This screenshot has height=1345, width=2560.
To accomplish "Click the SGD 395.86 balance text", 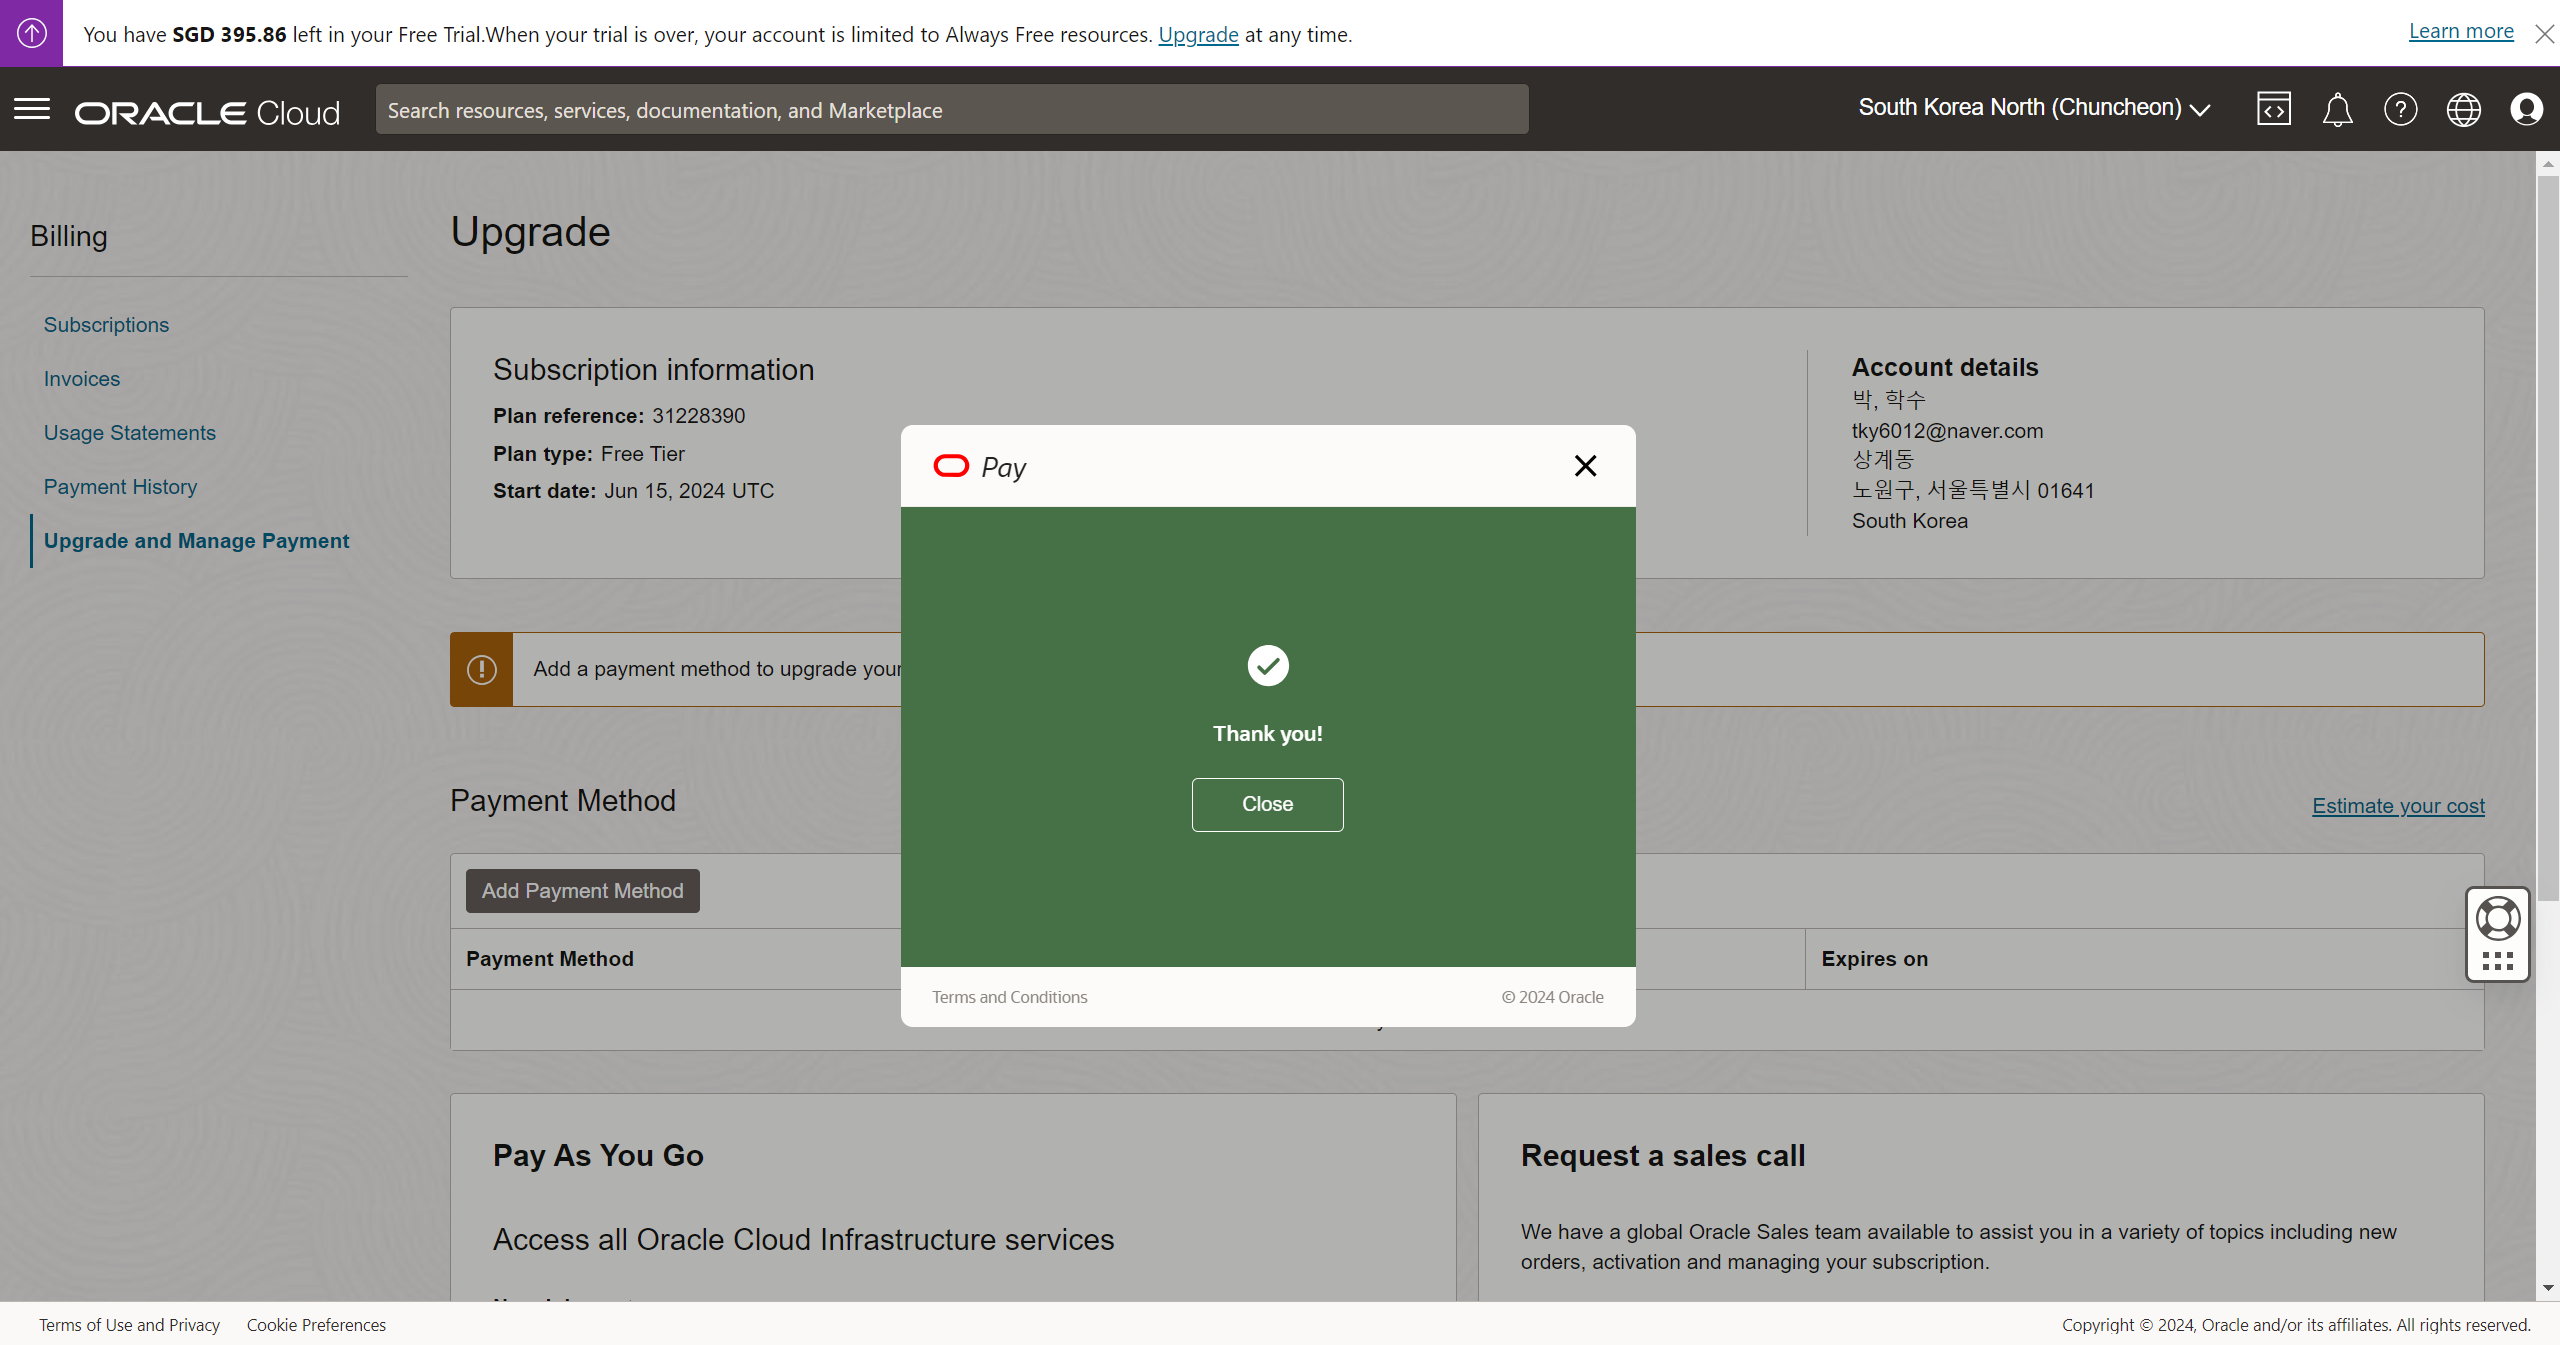I will click(x=229, y=34).
